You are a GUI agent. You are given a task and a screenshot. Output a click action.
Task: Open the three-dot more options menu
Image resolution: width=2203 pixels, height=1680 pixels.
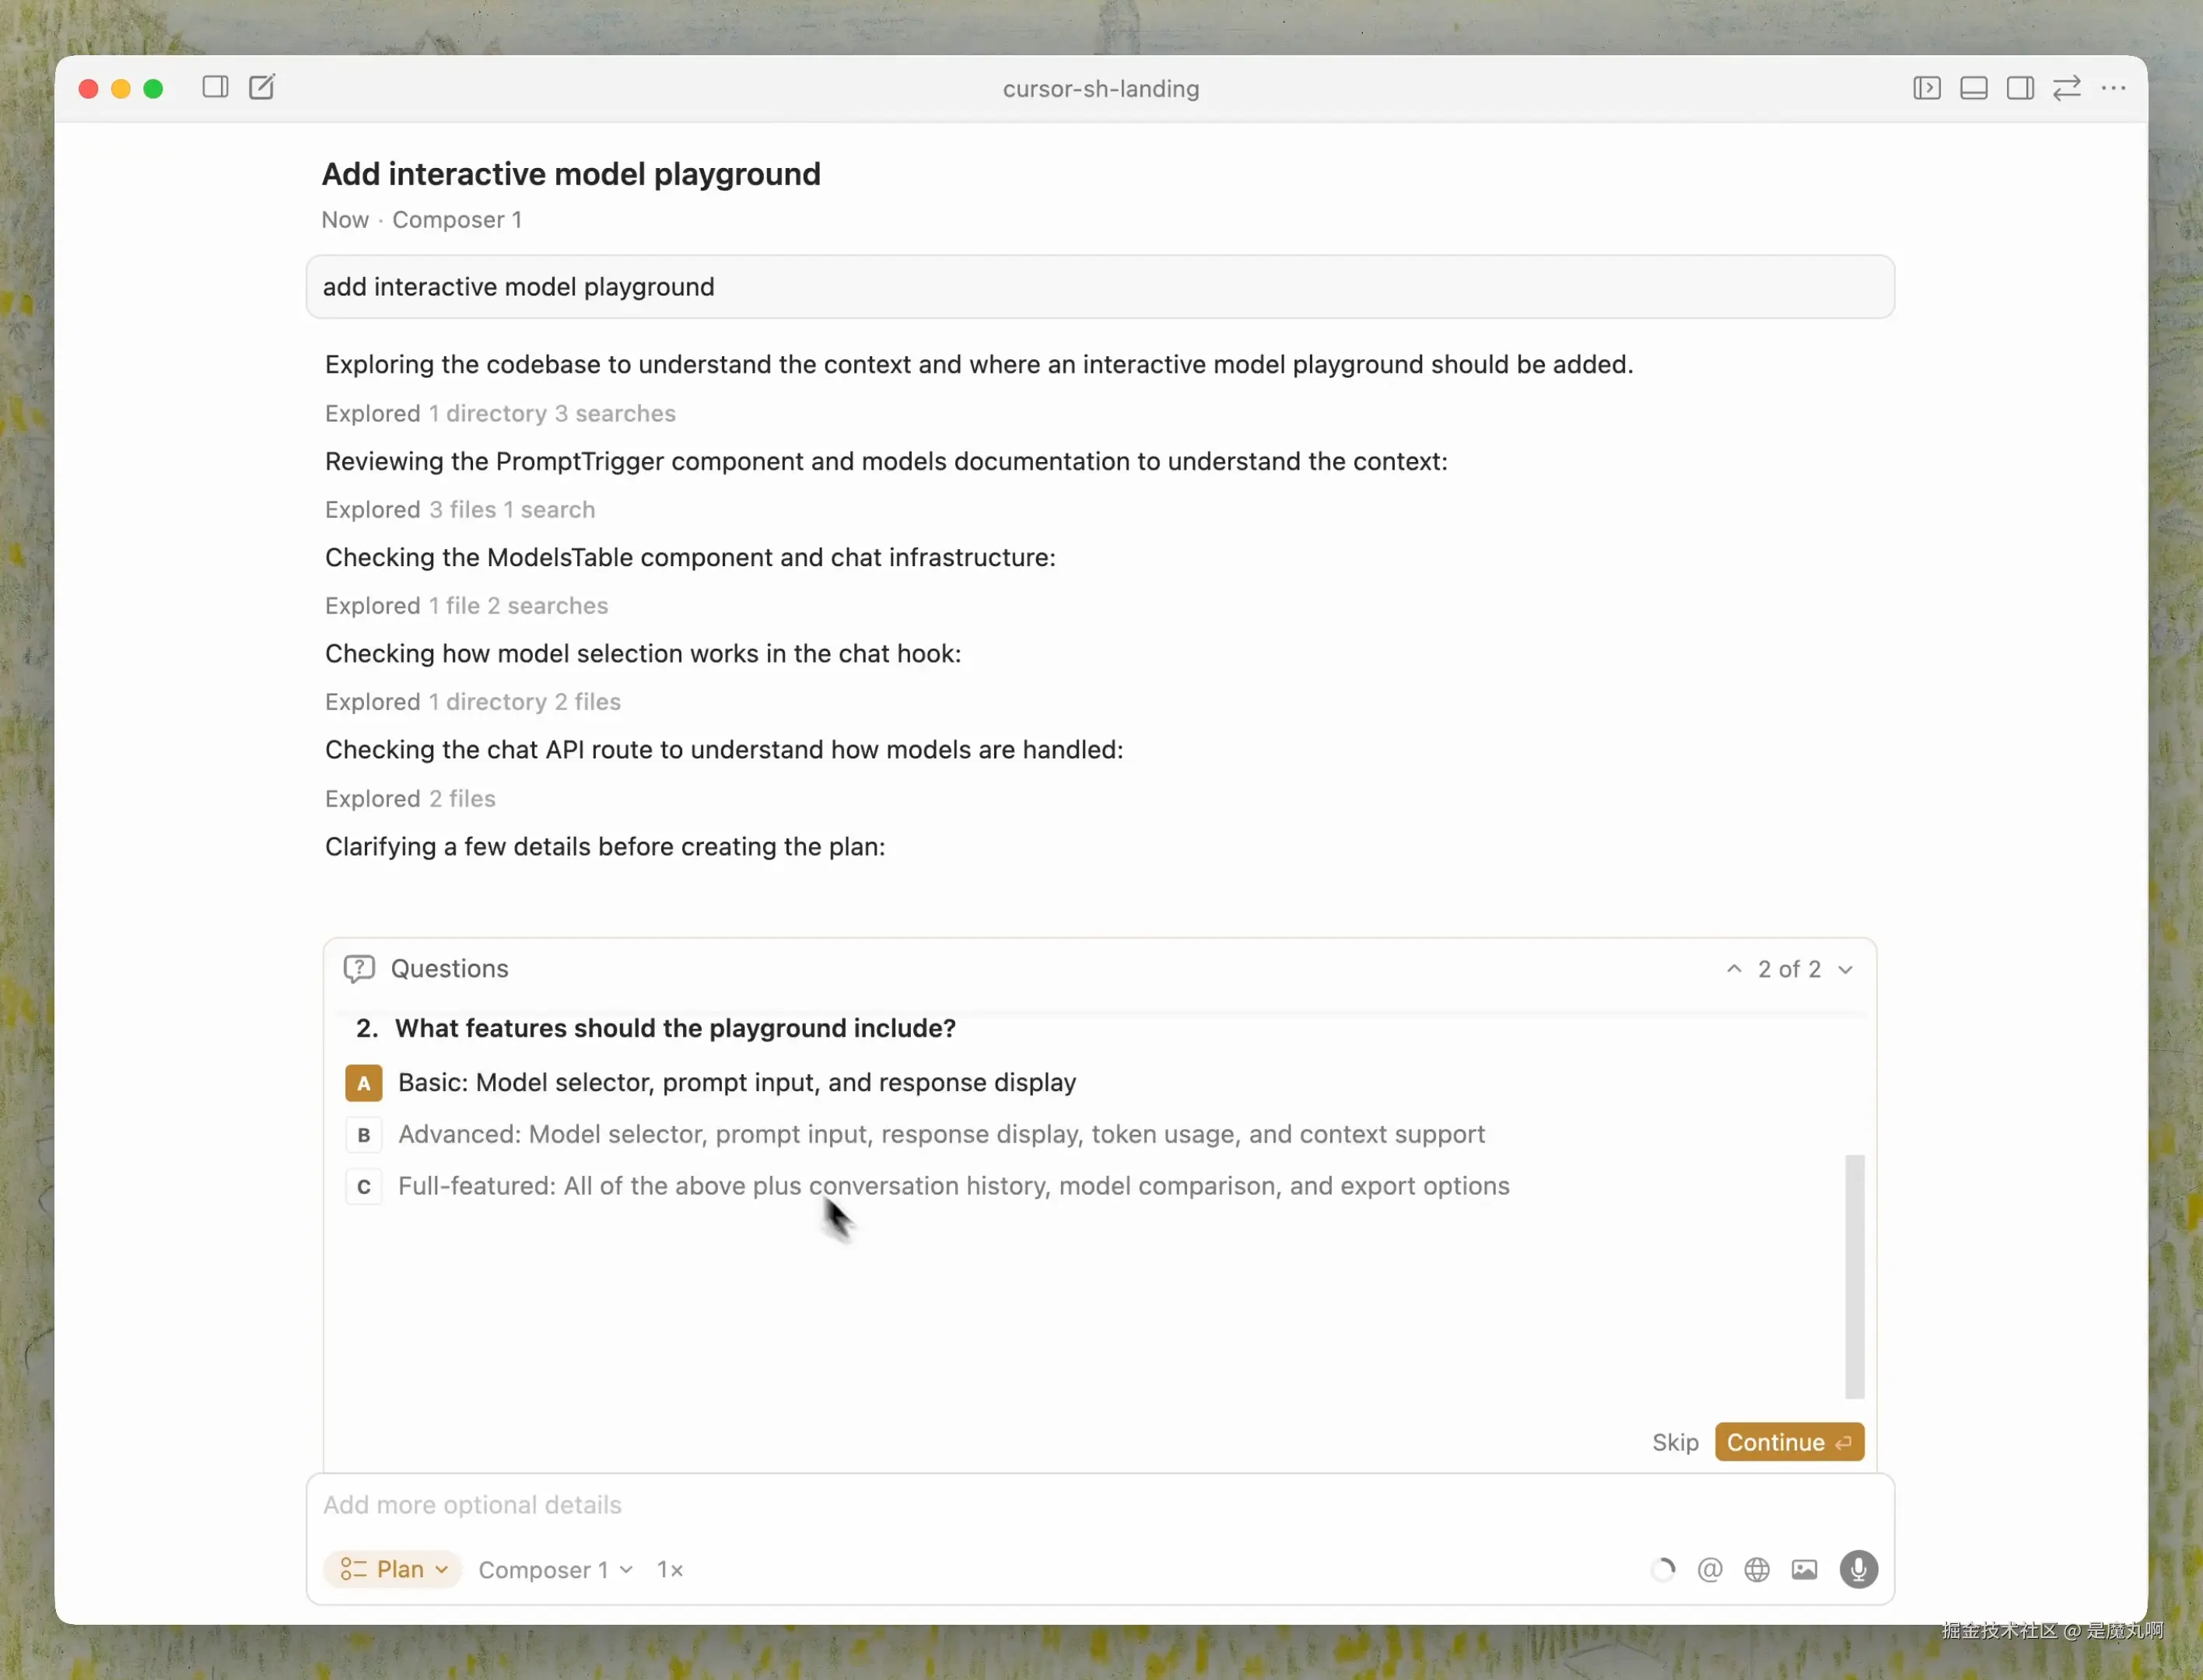click(2113, 88)
